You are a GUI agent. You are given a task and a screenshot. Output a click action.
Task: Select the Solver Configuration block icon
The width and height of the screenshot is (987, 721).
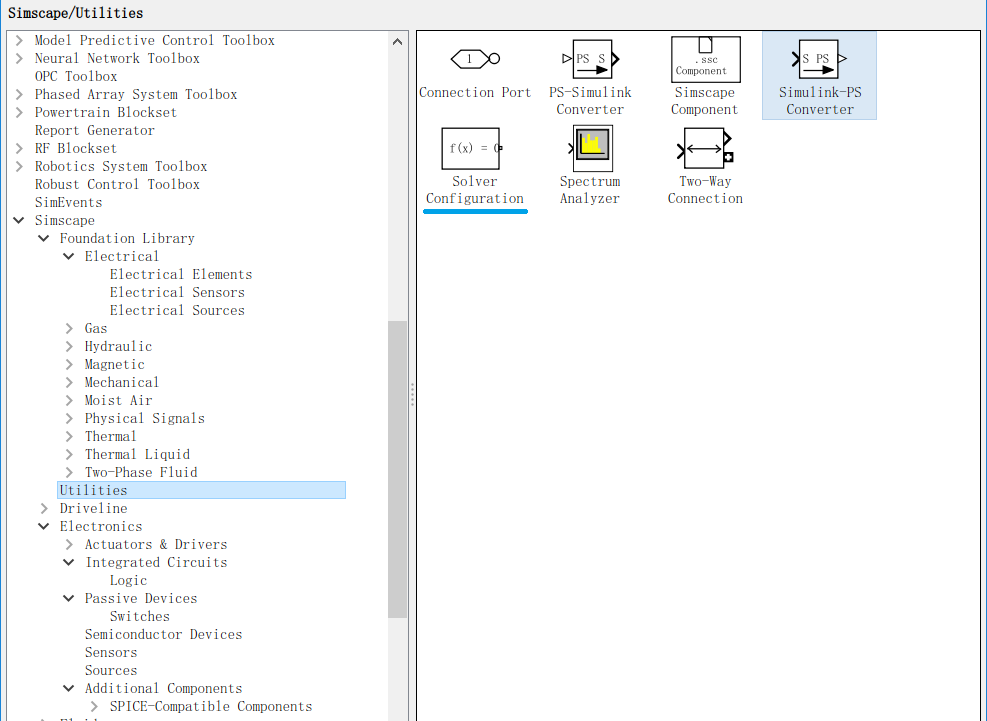pos(471,149)
